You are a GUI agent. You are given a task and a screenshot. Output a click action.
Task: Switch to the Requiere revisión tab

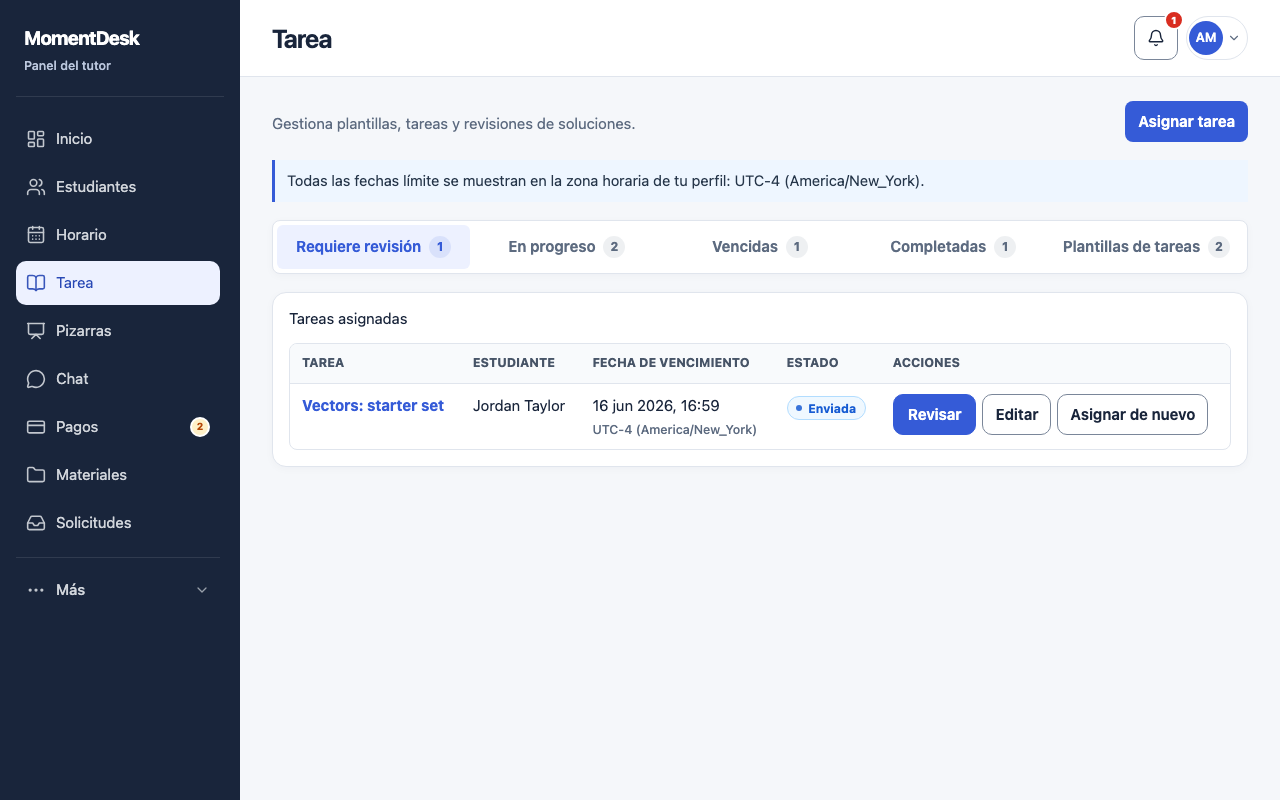click(373, 247)
